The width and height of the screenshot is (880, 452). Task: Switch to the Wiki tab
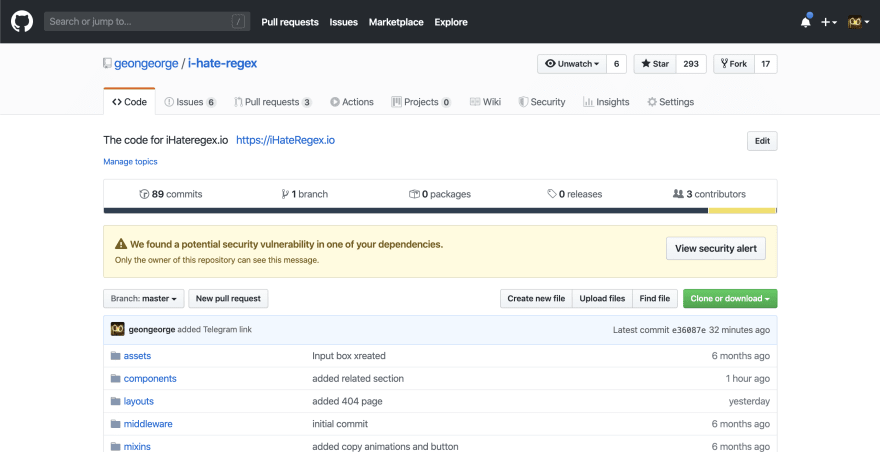pos(485,102)
